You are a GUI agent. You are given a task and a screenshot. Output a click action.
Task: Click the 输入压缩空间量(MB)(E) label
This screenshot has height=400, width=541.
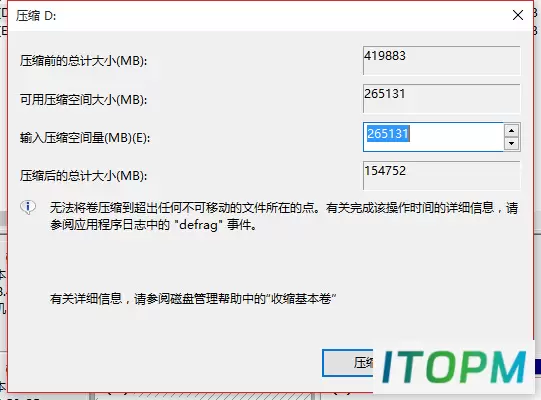point(85,138)
